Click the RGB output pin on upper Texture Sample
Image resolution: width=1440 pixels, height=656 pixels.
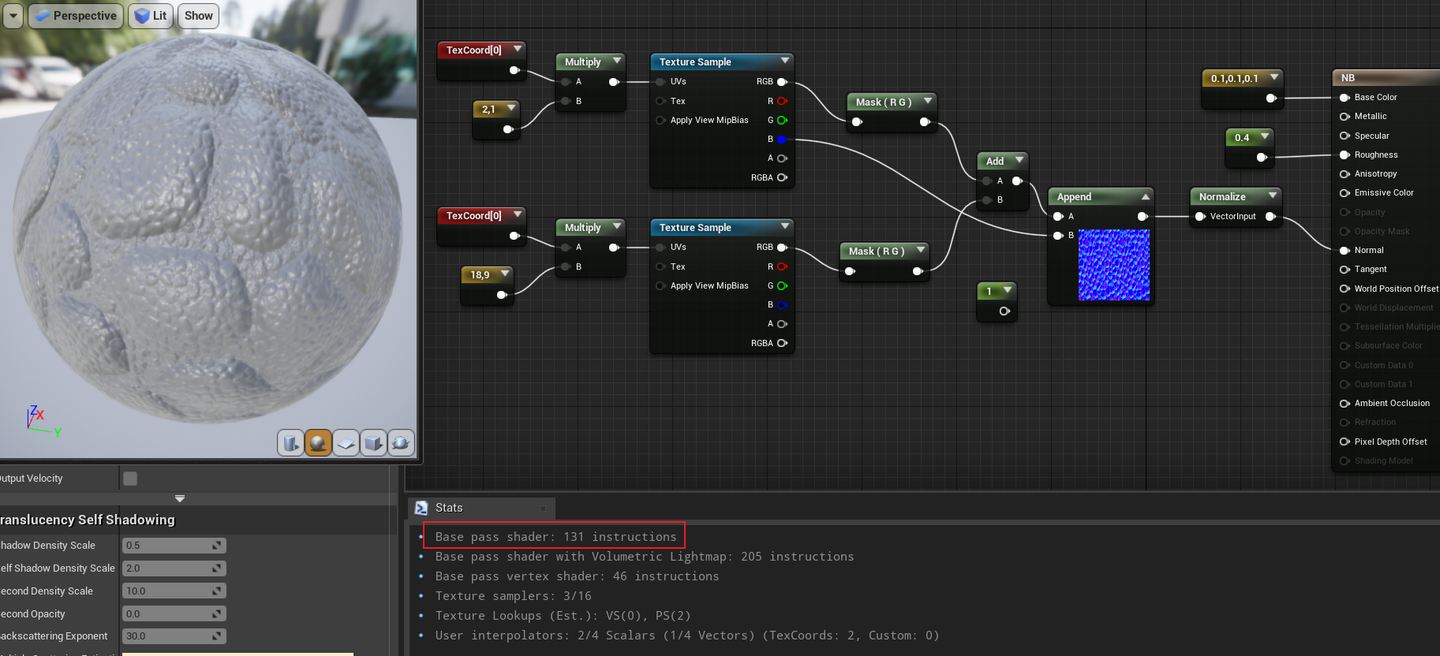pos(781,81)
